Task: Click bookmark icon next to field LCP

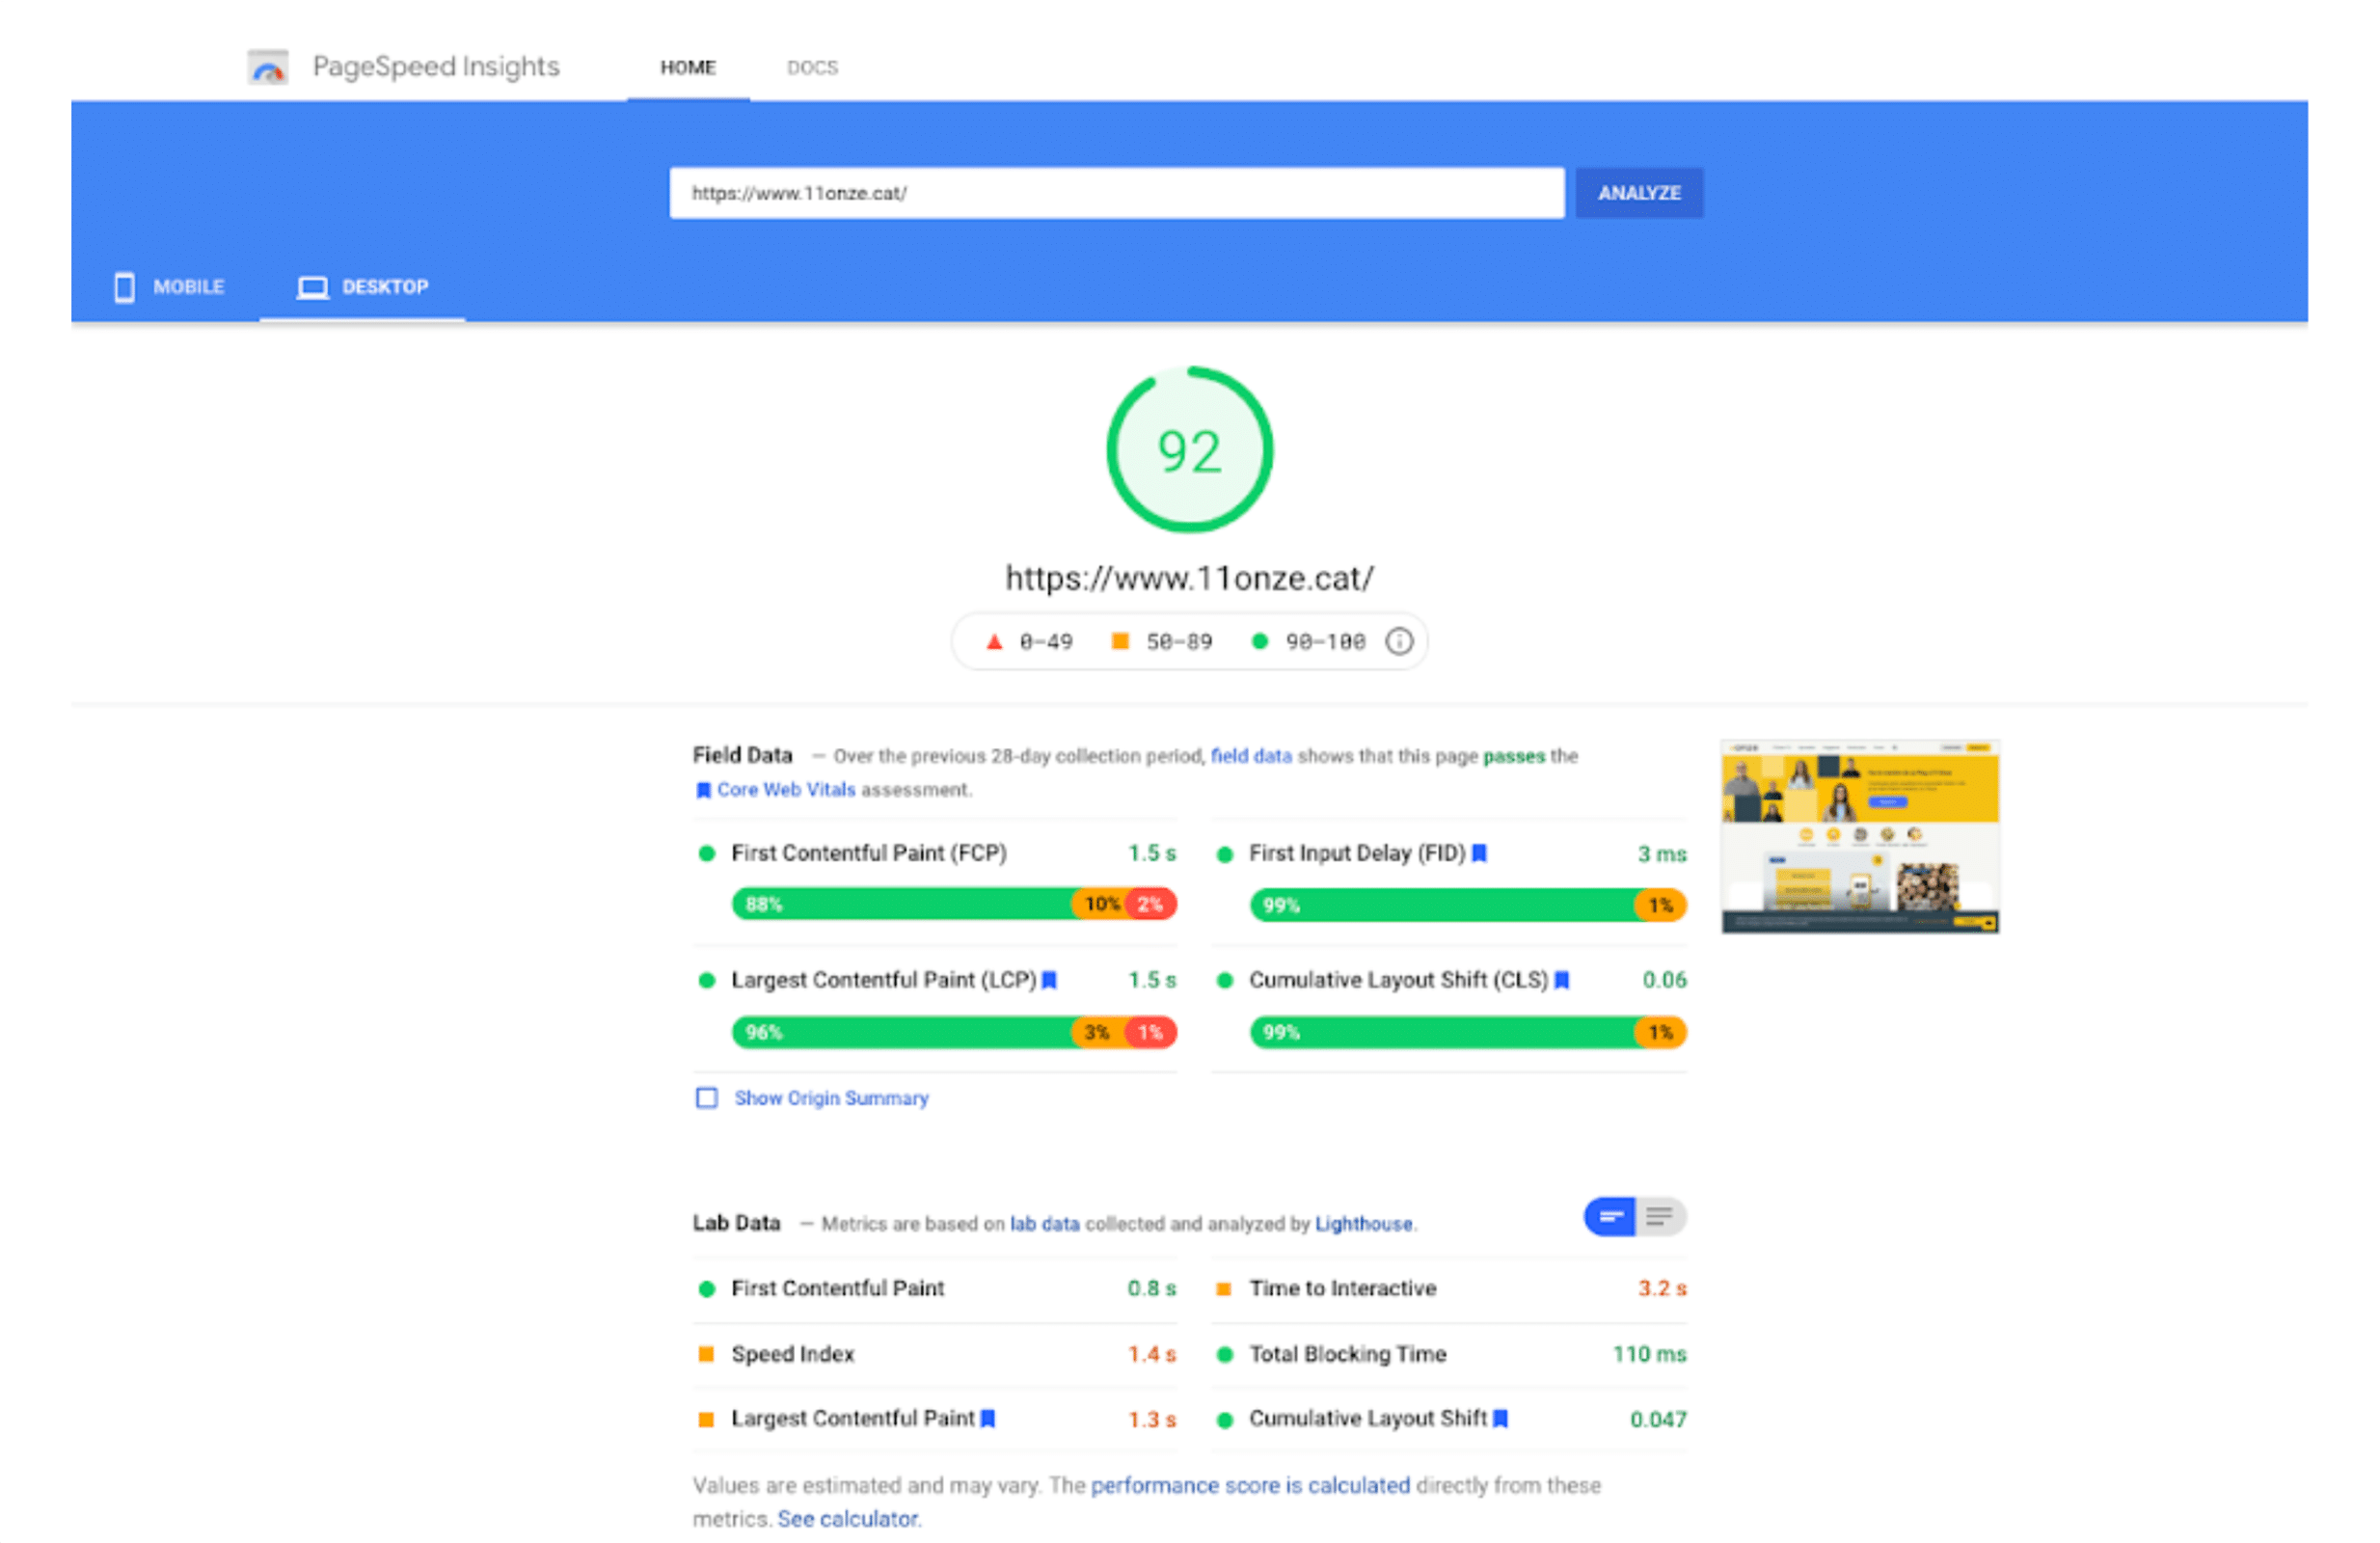Action: click(1049, 980)
